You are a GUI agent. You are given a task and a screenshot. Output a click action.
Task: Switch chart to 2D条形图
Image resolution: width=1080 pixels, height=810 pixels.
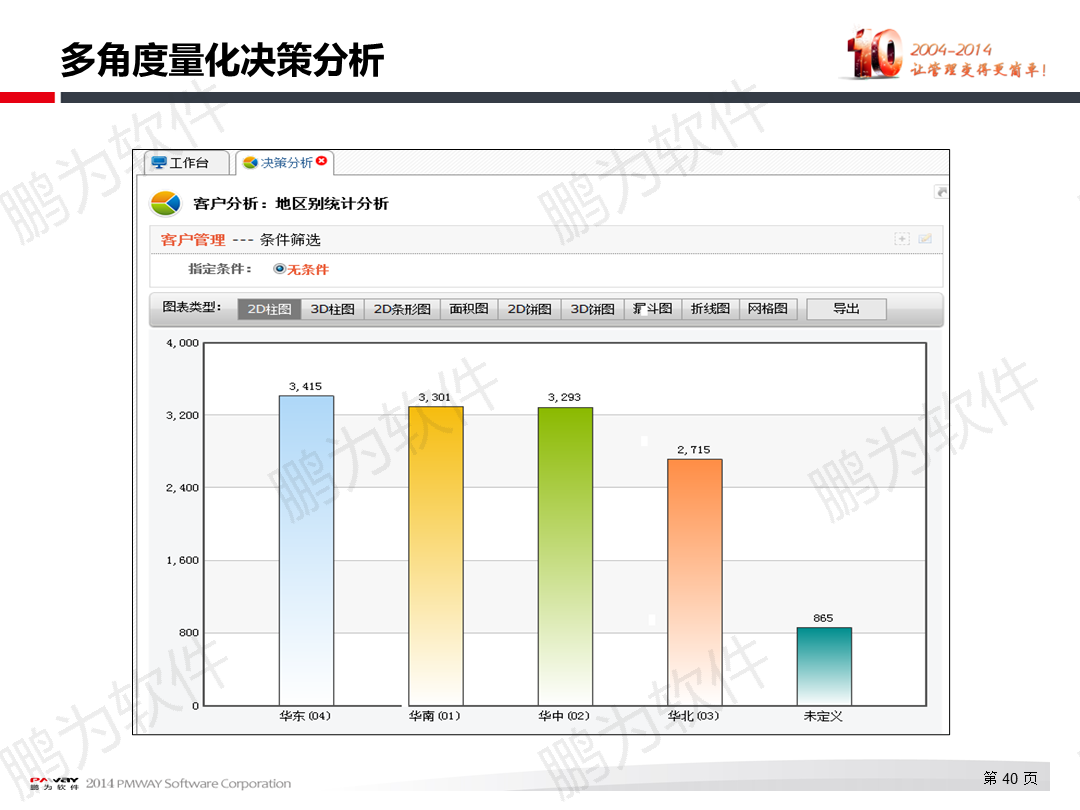click(x=402, y=309)
